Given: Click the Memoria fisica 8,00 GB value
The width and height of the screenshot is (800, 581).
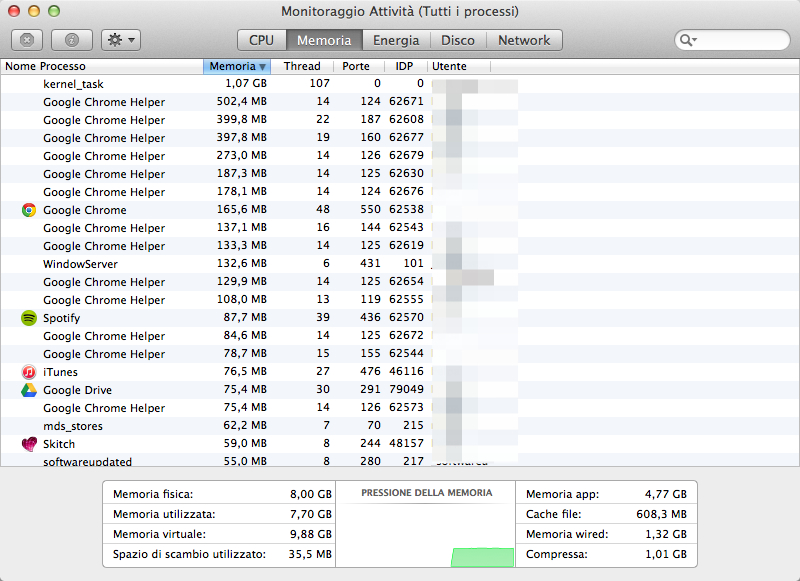Looking at the screenshot, I should pos(311,494).
